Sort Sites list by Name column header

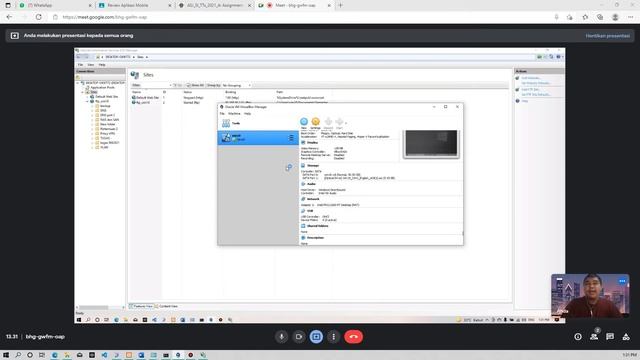[136, 92]
